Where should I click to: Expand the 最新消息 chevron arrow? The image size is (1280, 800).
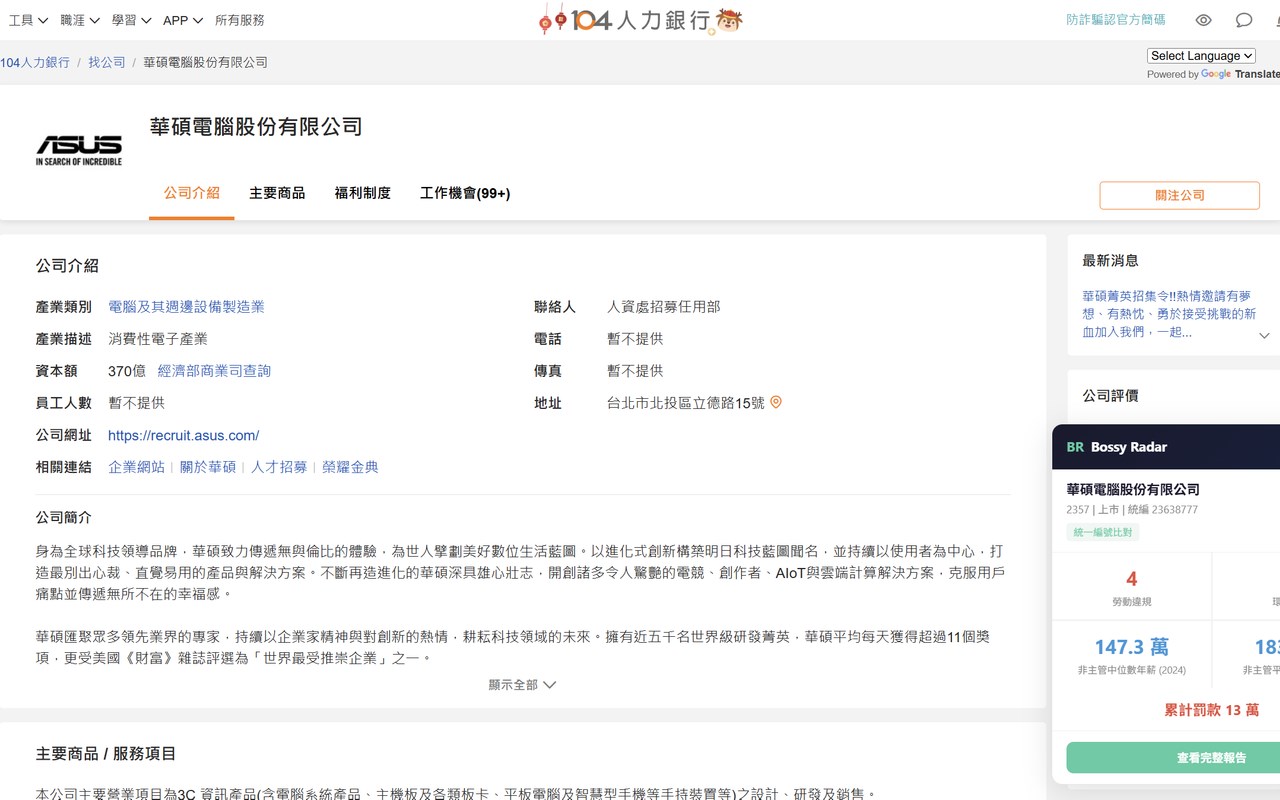[x=1264, y=335]
